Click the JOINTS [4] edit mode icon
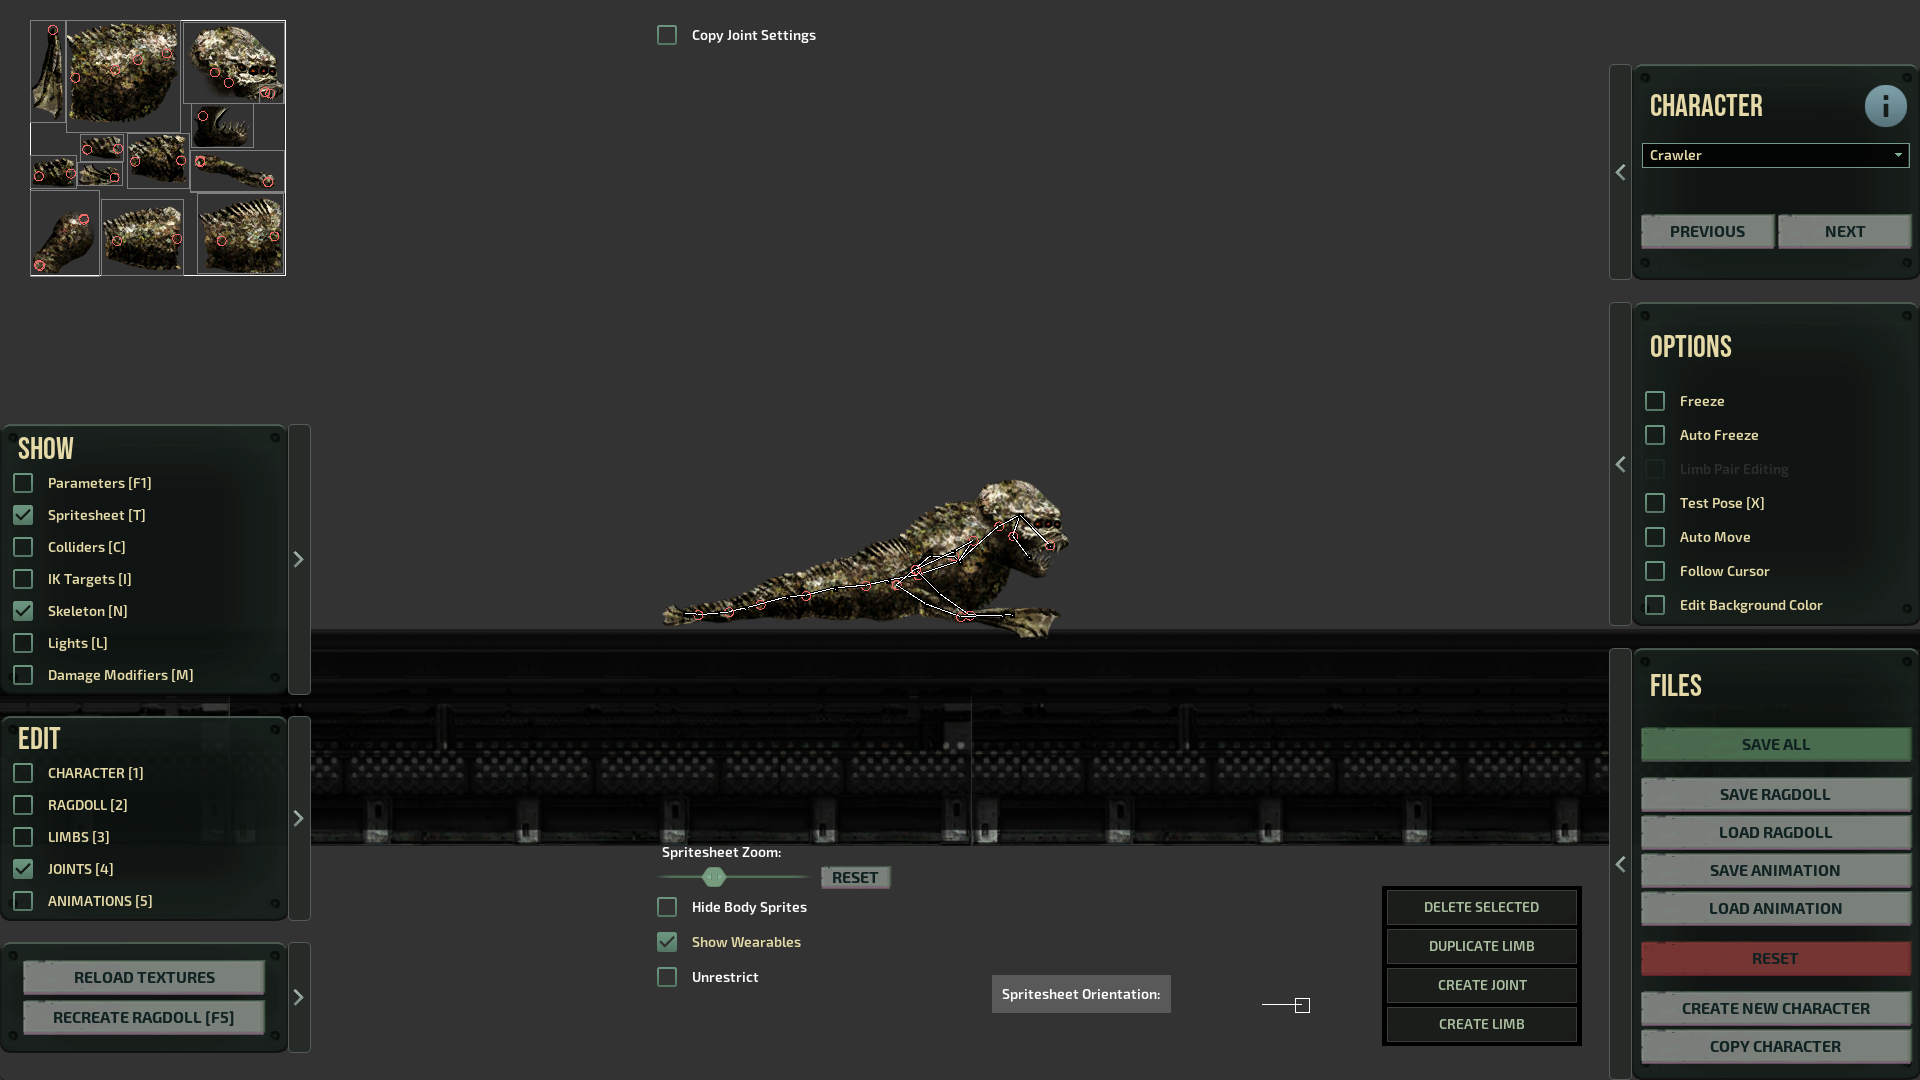 [22, 868]
